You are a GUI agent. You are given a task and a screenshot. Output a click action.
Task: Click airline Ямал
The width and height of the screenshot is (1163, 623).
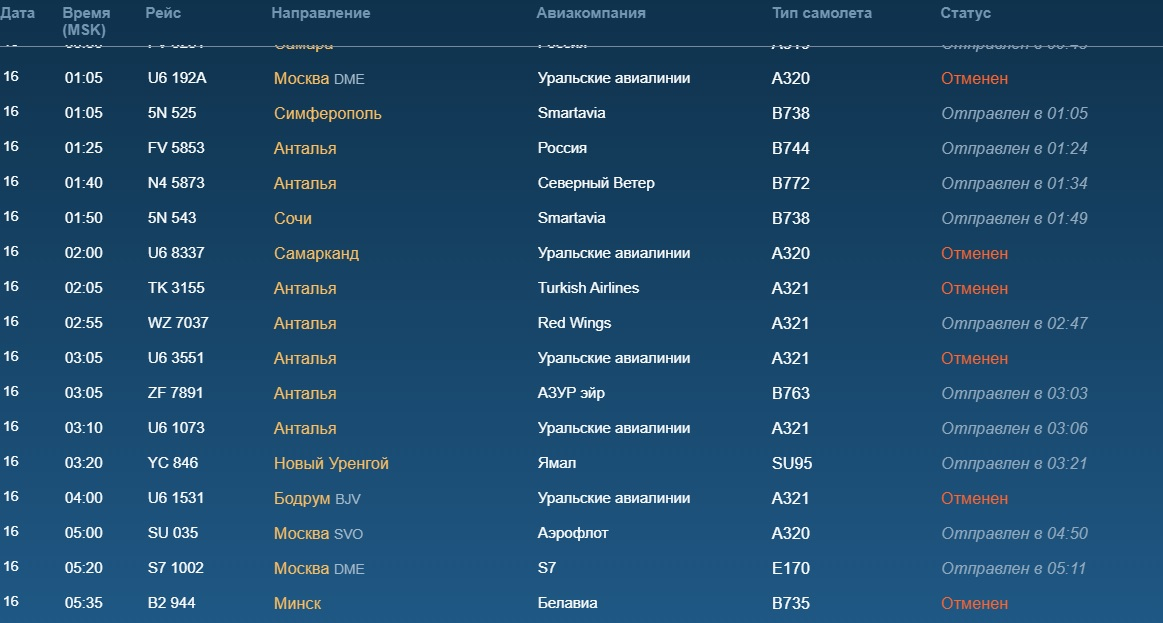(557, 463)
